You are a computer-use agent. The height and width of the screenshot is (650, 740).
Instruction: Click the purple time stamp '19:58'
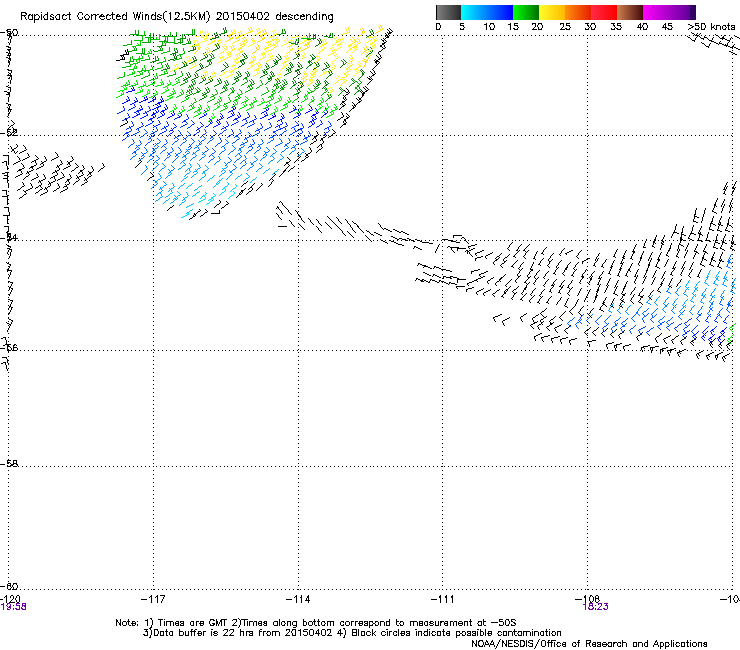(13, 607)
